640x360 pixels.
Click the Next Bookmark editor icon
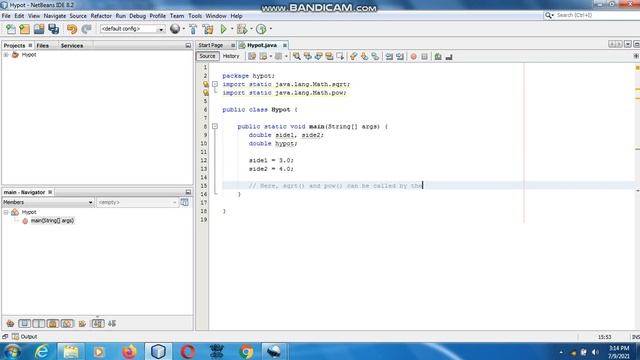coord(364,56)
